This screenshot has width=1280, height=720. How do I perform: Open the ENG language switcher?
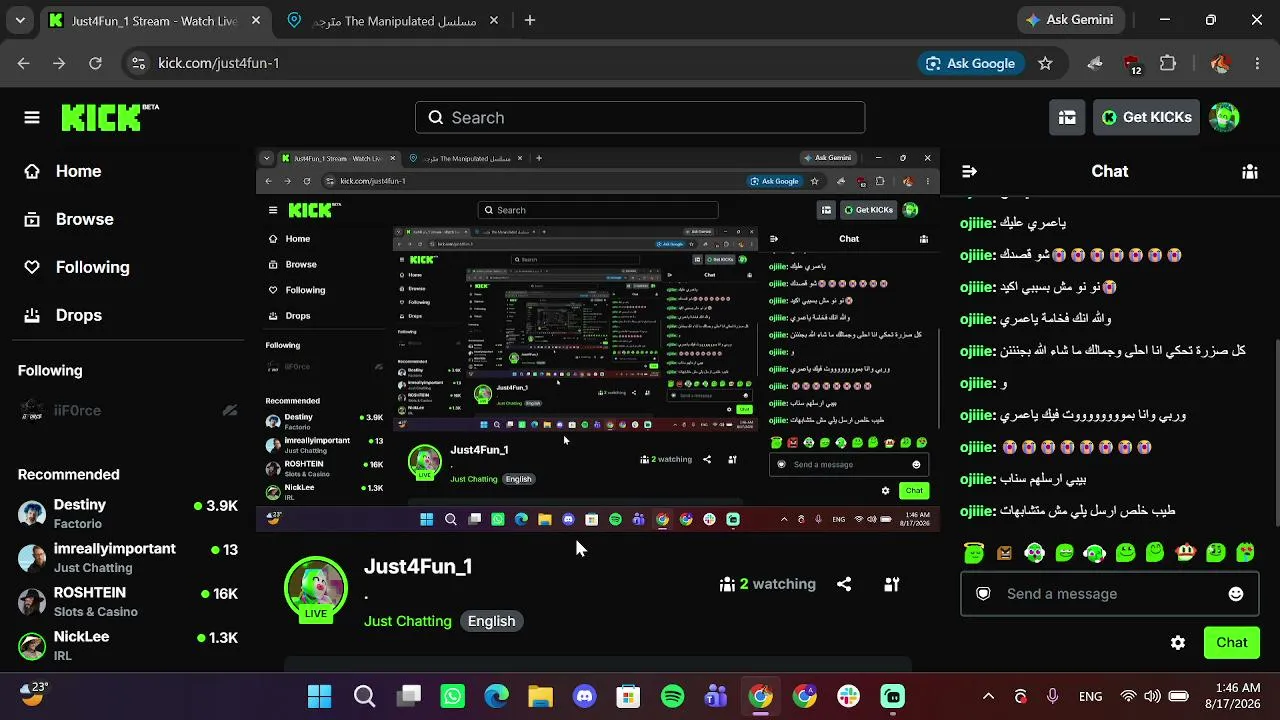pos(1090,696)
